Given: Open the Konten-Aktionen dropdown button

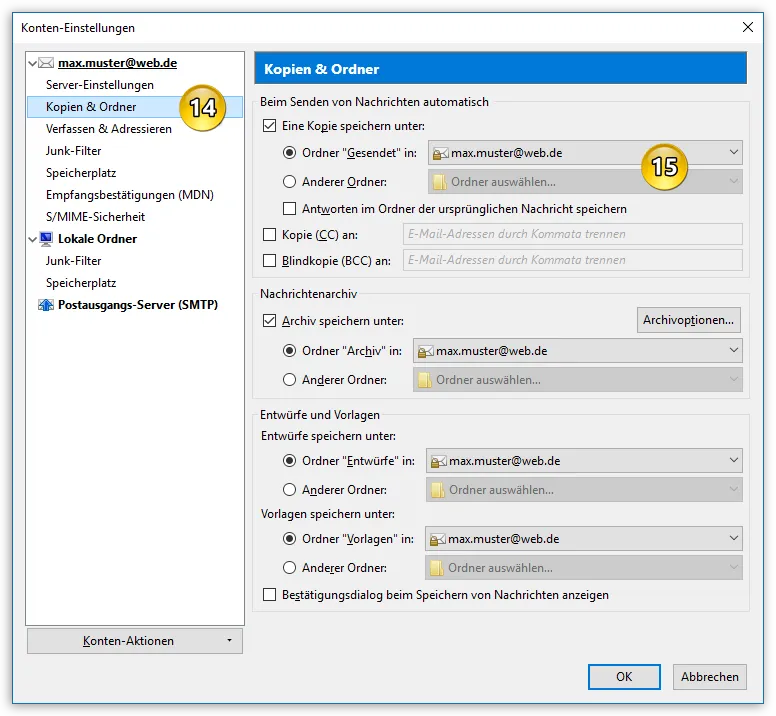Looking at the screenshot, I should pyautogui.click(x=135, y=641).
